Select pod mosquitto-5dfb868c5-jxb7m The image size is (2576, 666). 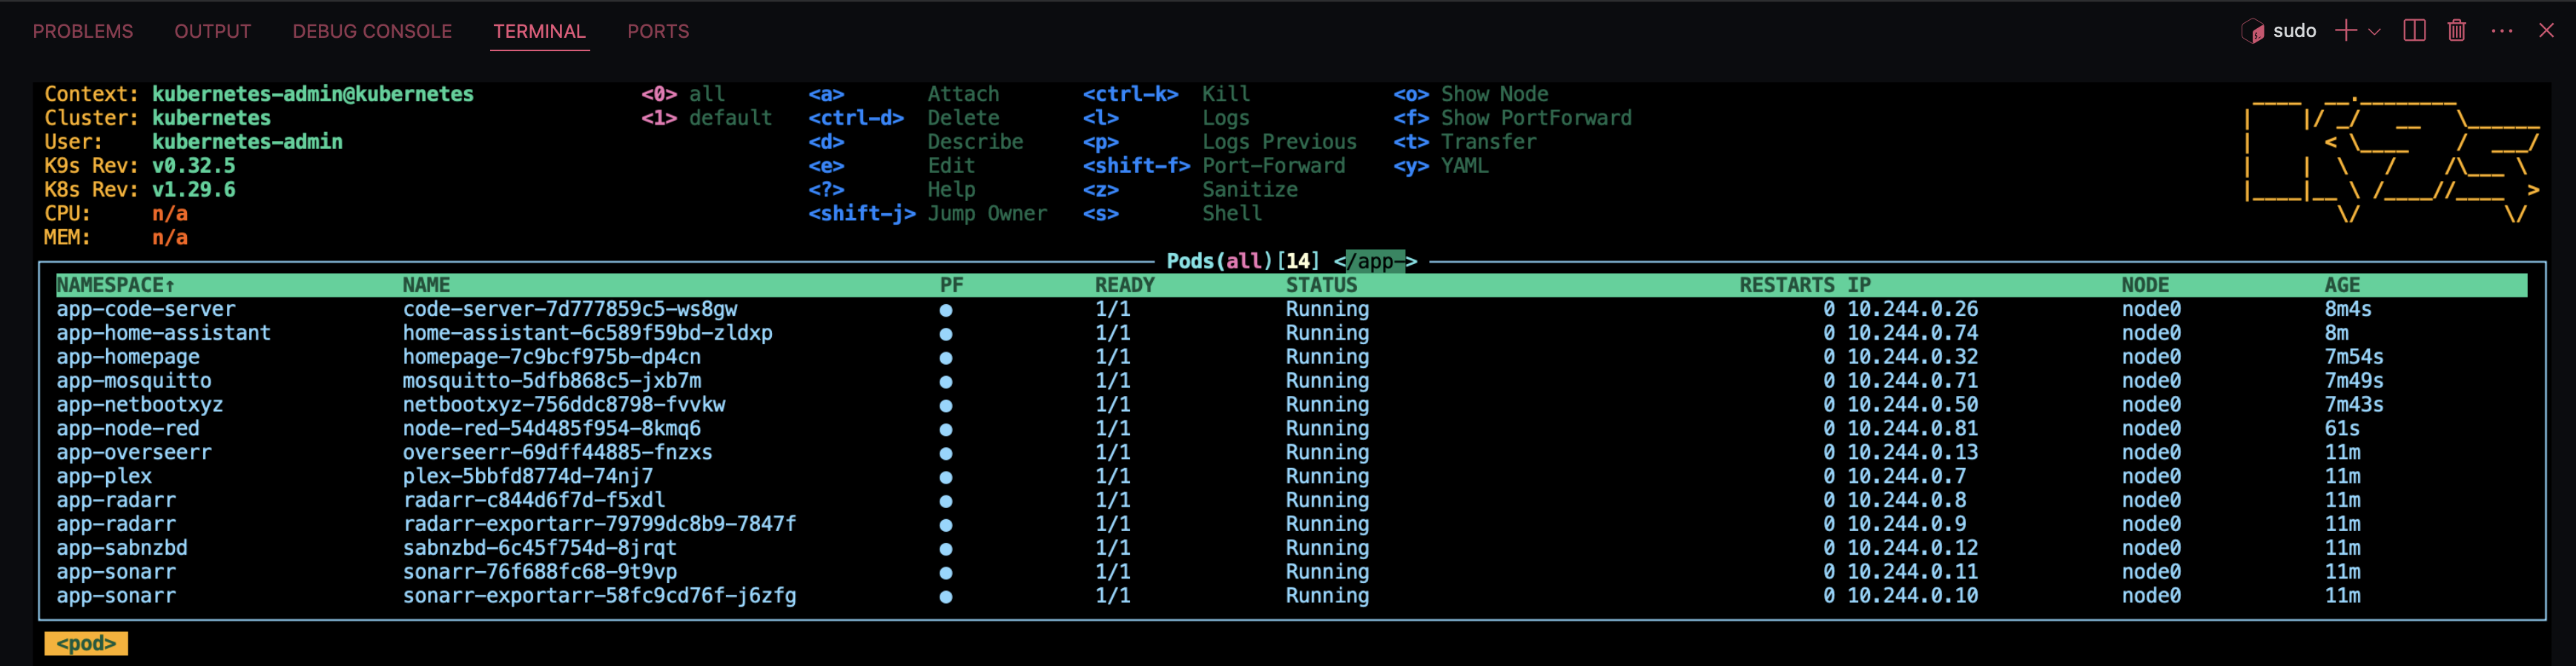tap(552, 381)
